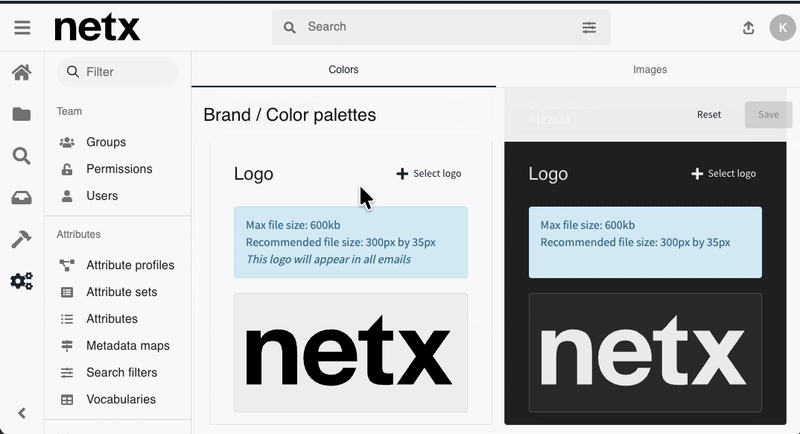Click Select logo in dark palette
The height and width of the screenshot is (434, 800).
723,174
